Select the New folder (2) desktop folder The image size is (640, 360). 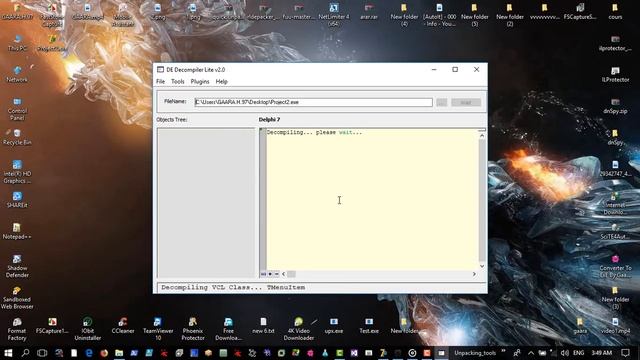510,15
